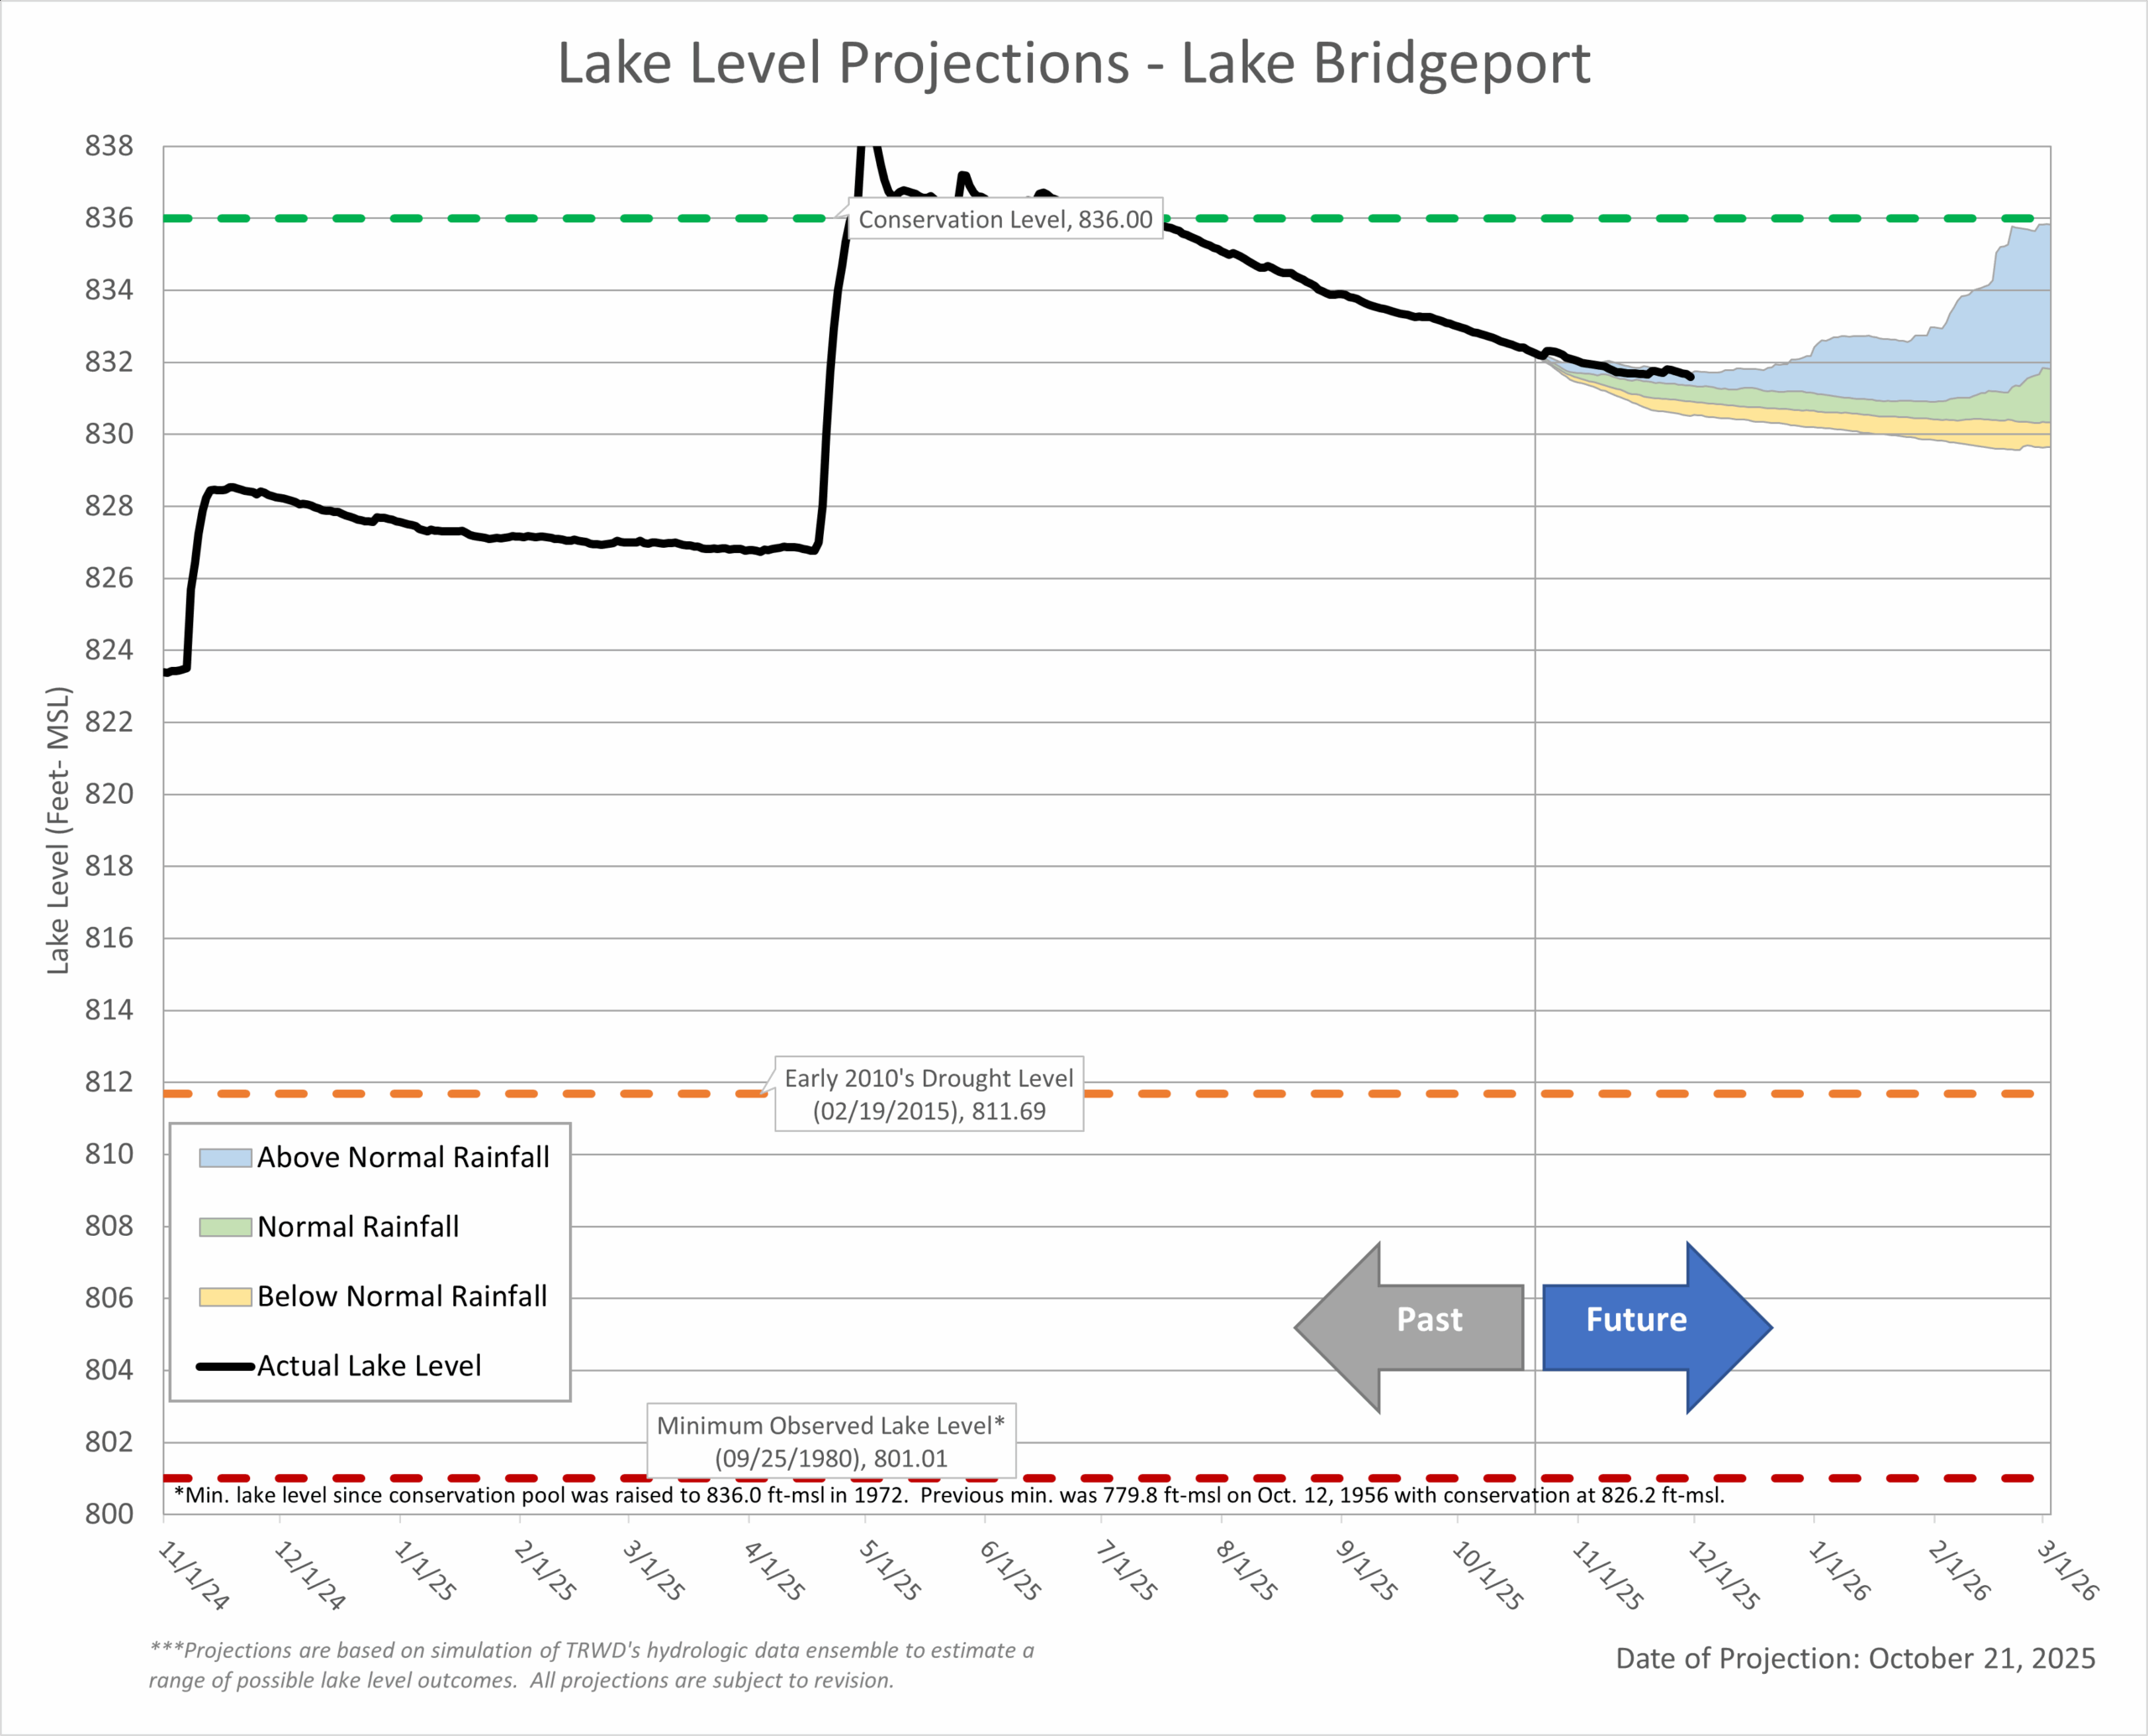Click the Date of Projection text

1855,1658
